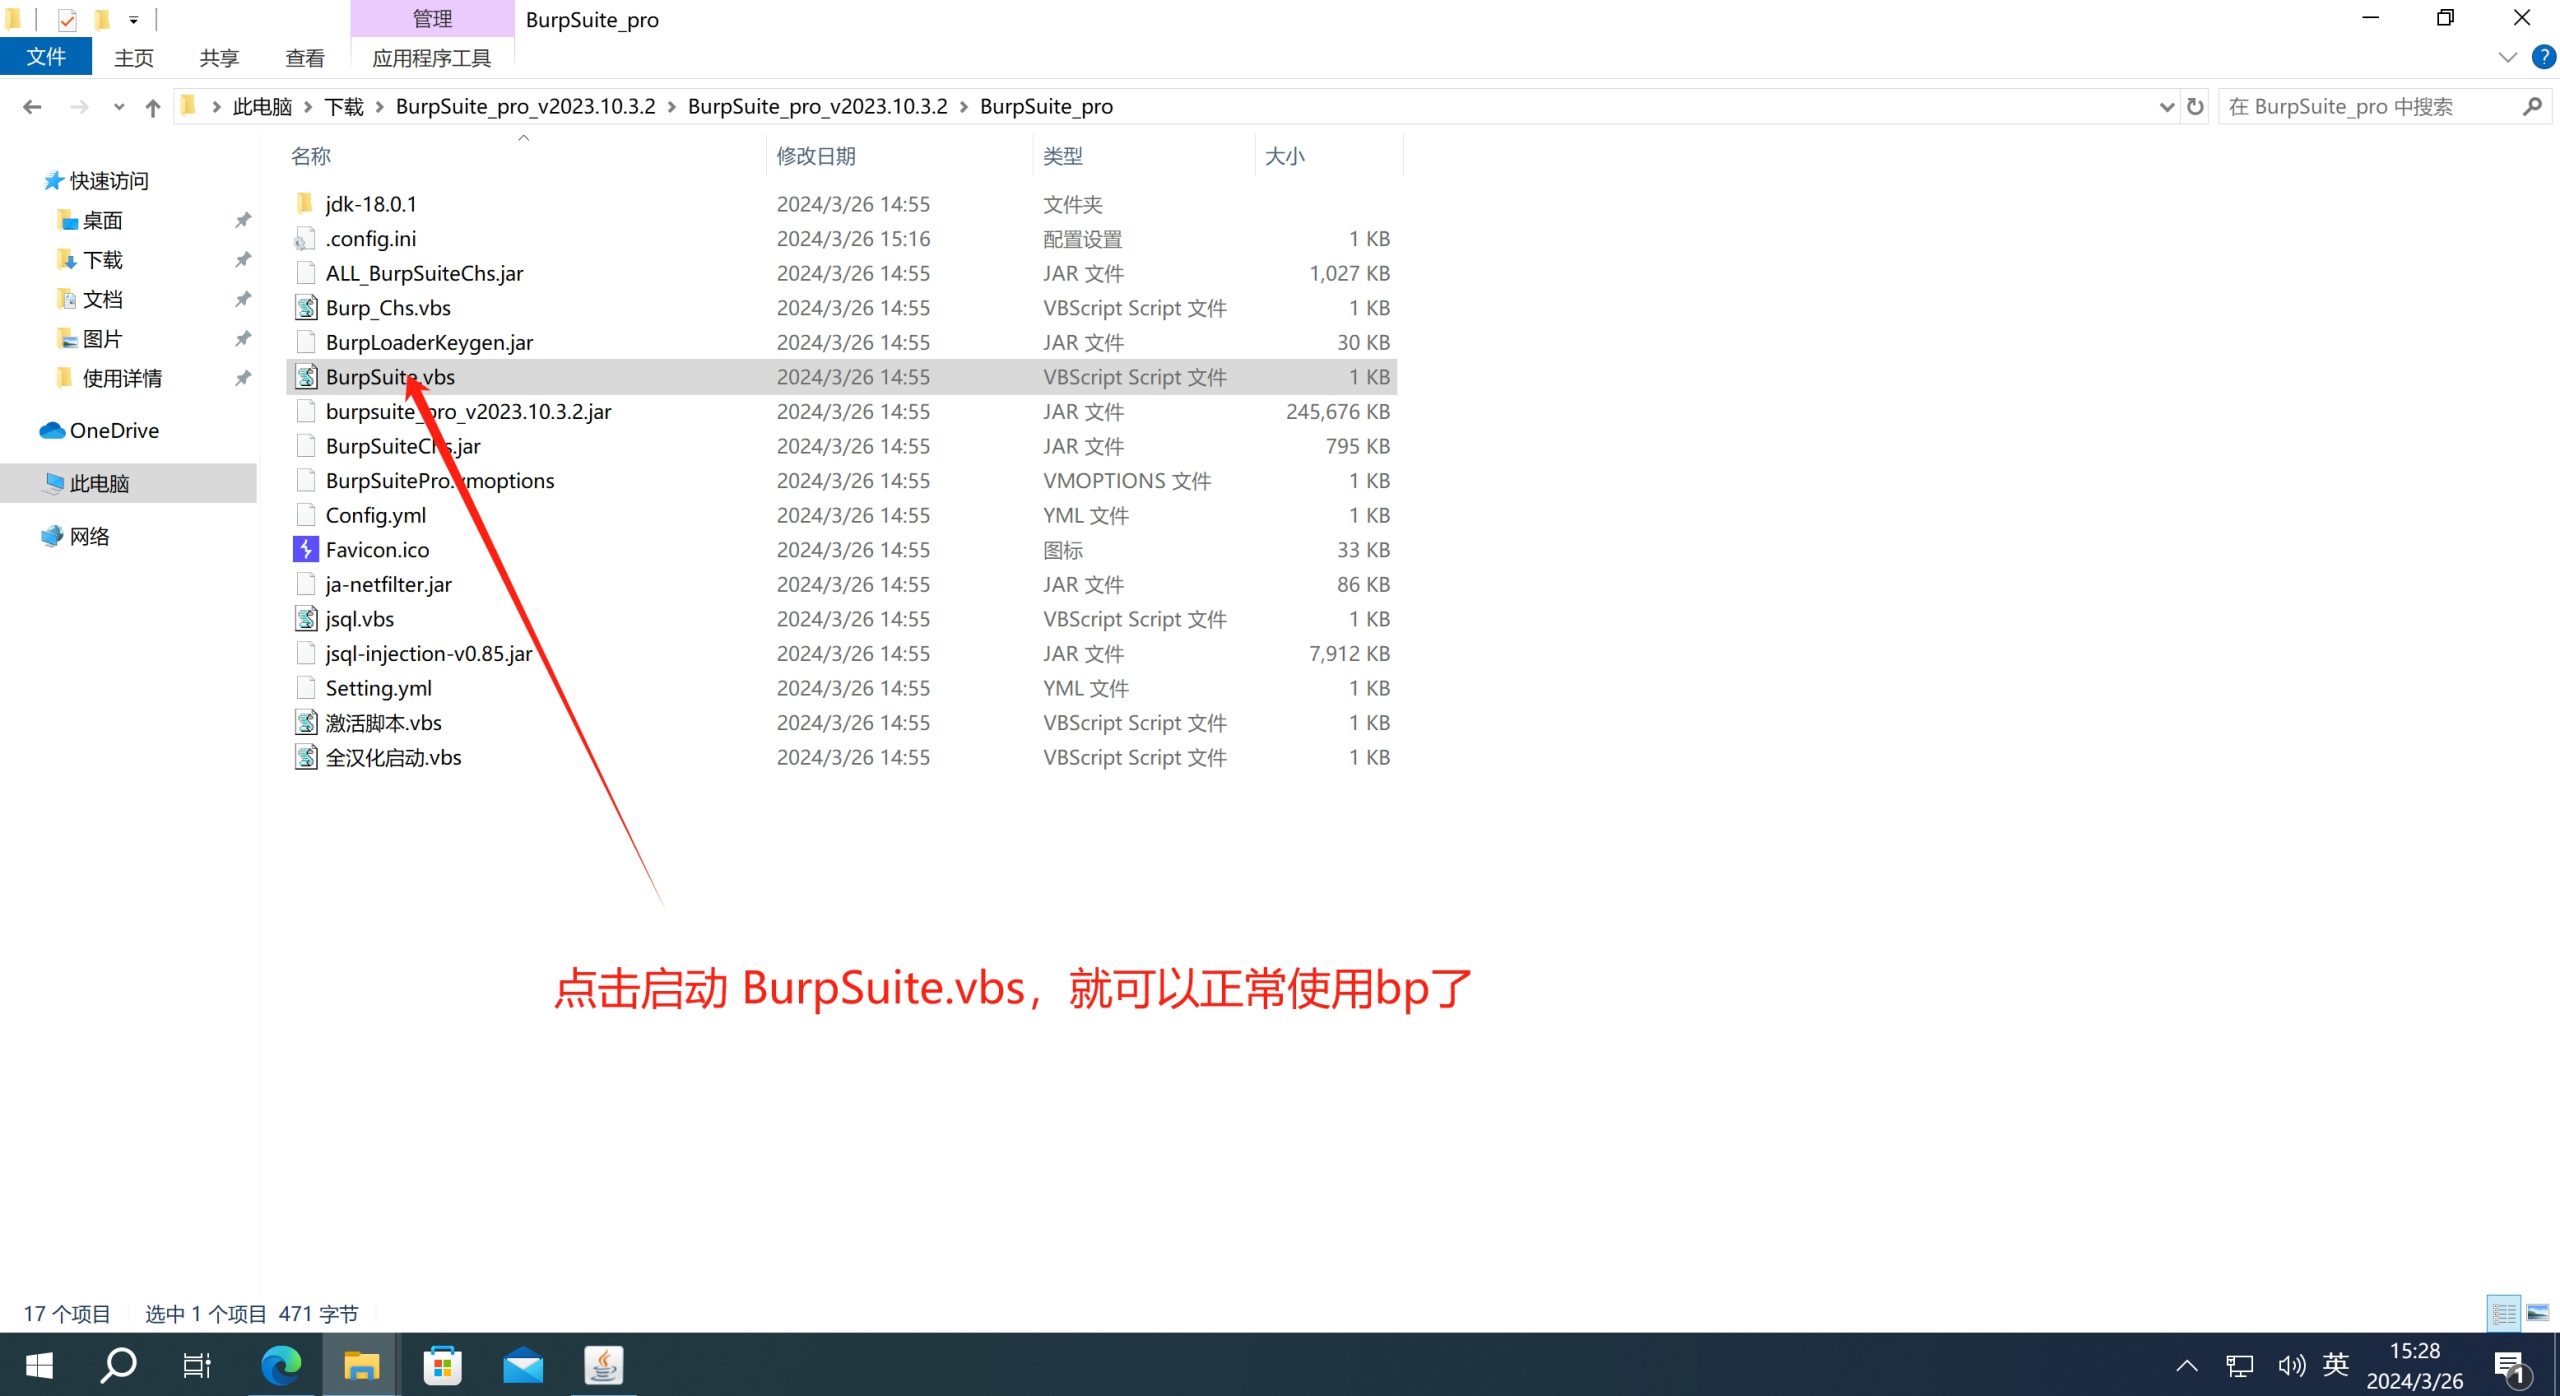The height and width of the screenshot is (1396, 2560).
Task: Click the properties checkmark icon in title bar
Action: [67, 19]
